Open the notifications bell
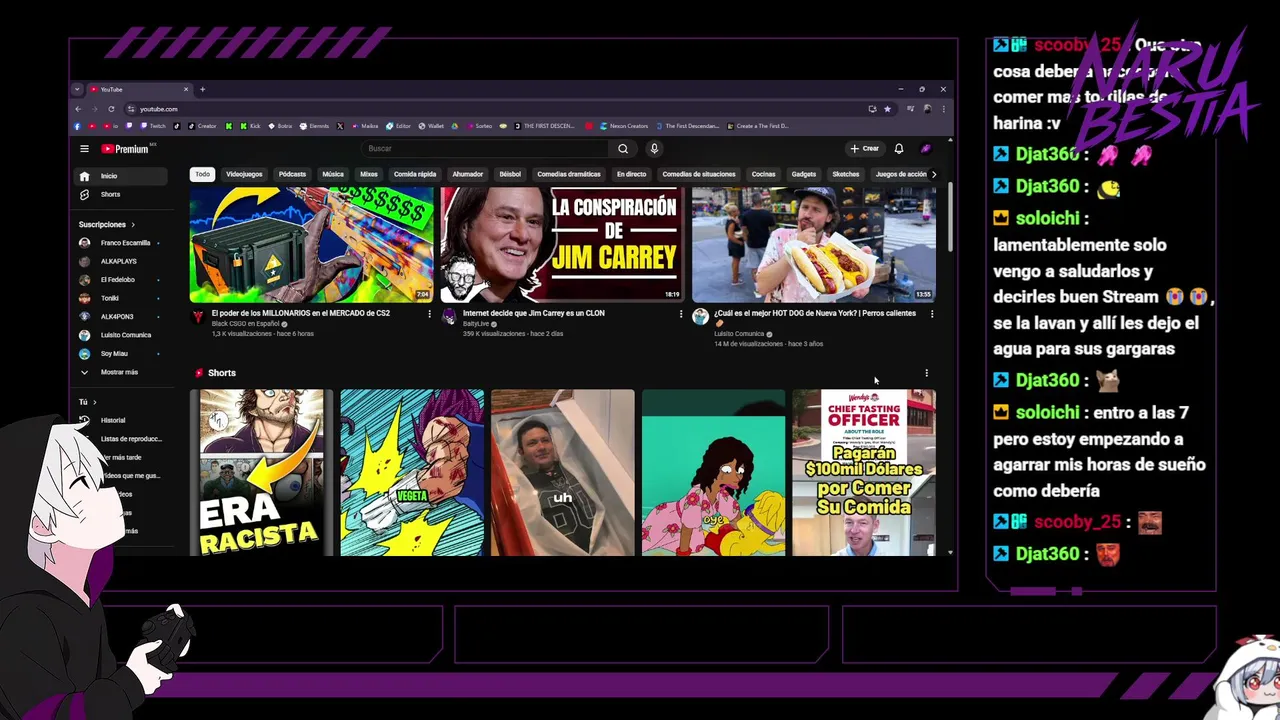Viewport: 1280px width, 720px height. click(x=899, y=149)
